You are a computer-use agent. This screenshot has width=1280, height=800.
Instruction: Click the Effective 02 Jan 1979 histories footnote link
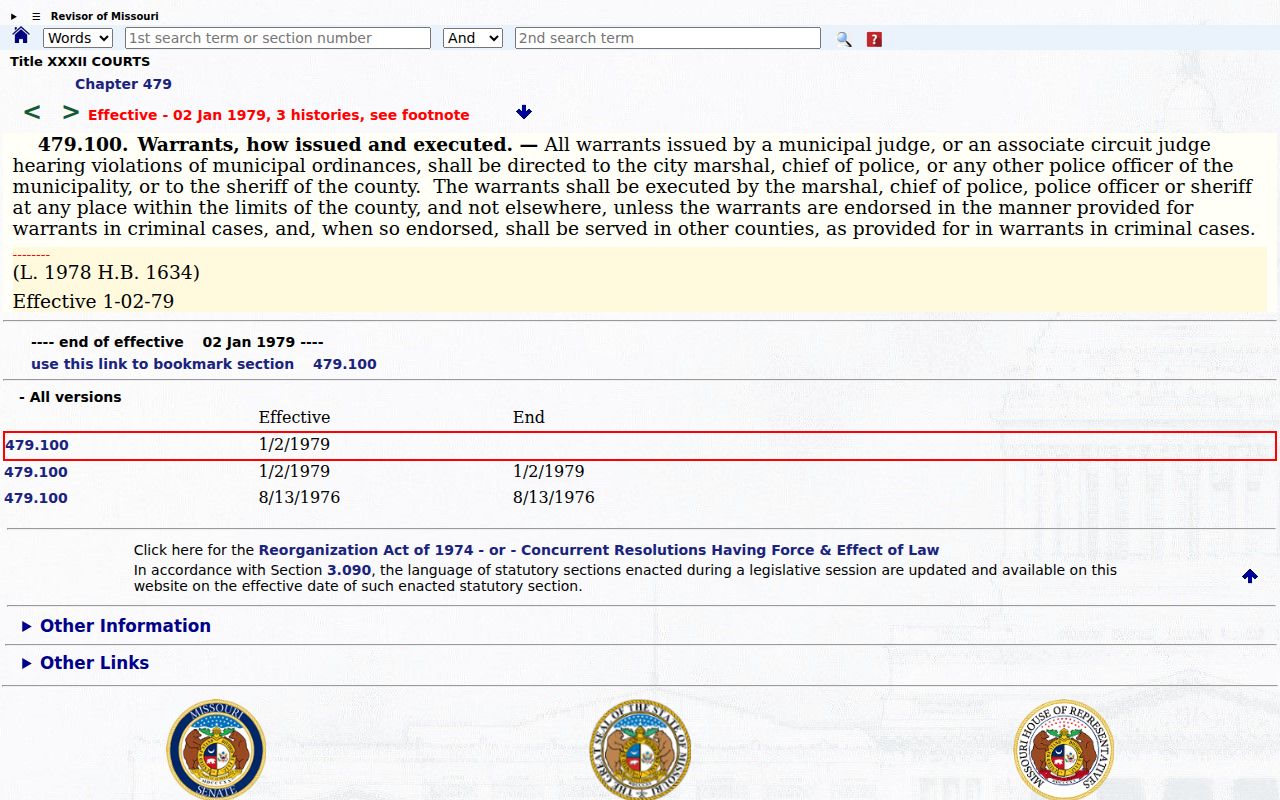coord(279,115)
